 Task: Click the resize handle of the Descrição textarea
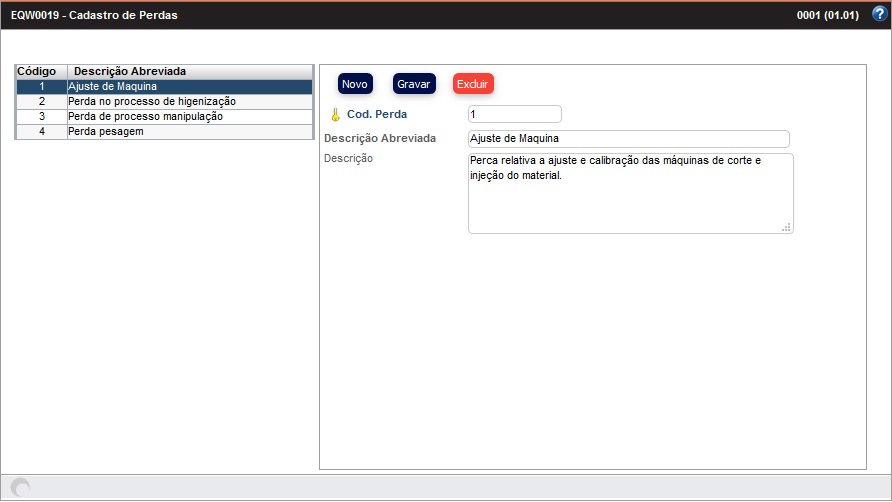[786, 227]
